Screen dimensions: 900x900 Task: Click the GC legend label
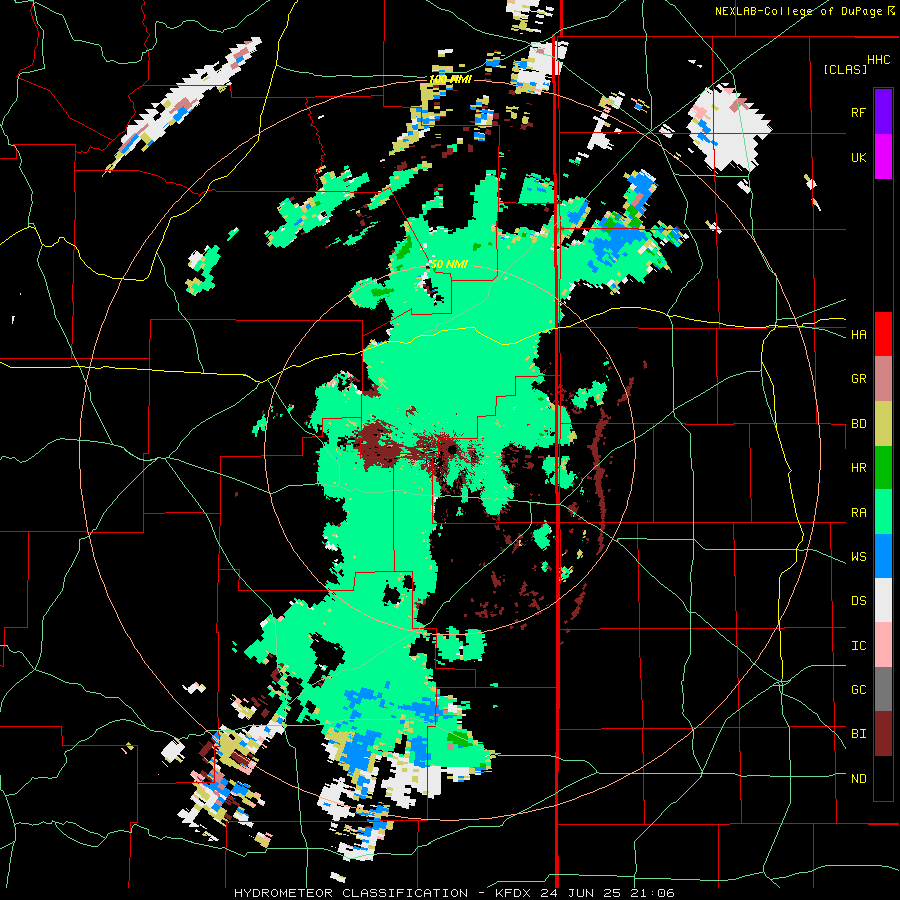pos(858,690)
